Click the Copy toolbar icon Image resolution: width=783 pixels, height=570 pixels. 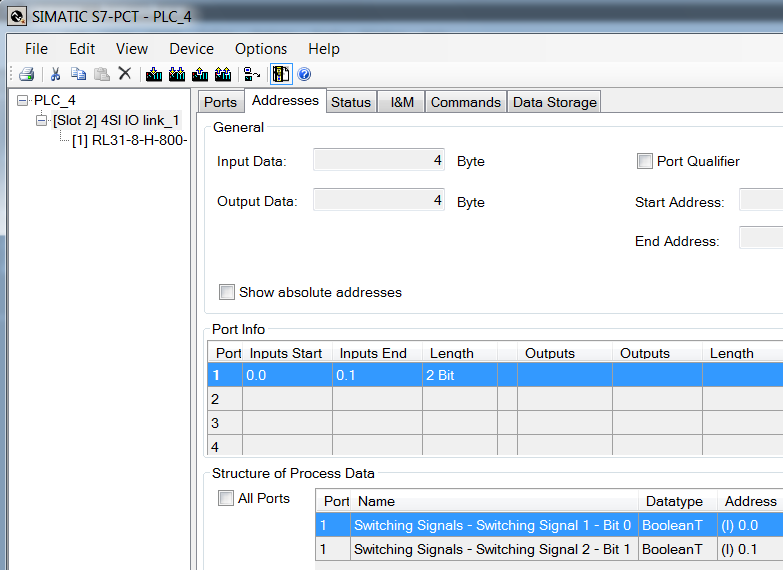[x=78, y=74]
